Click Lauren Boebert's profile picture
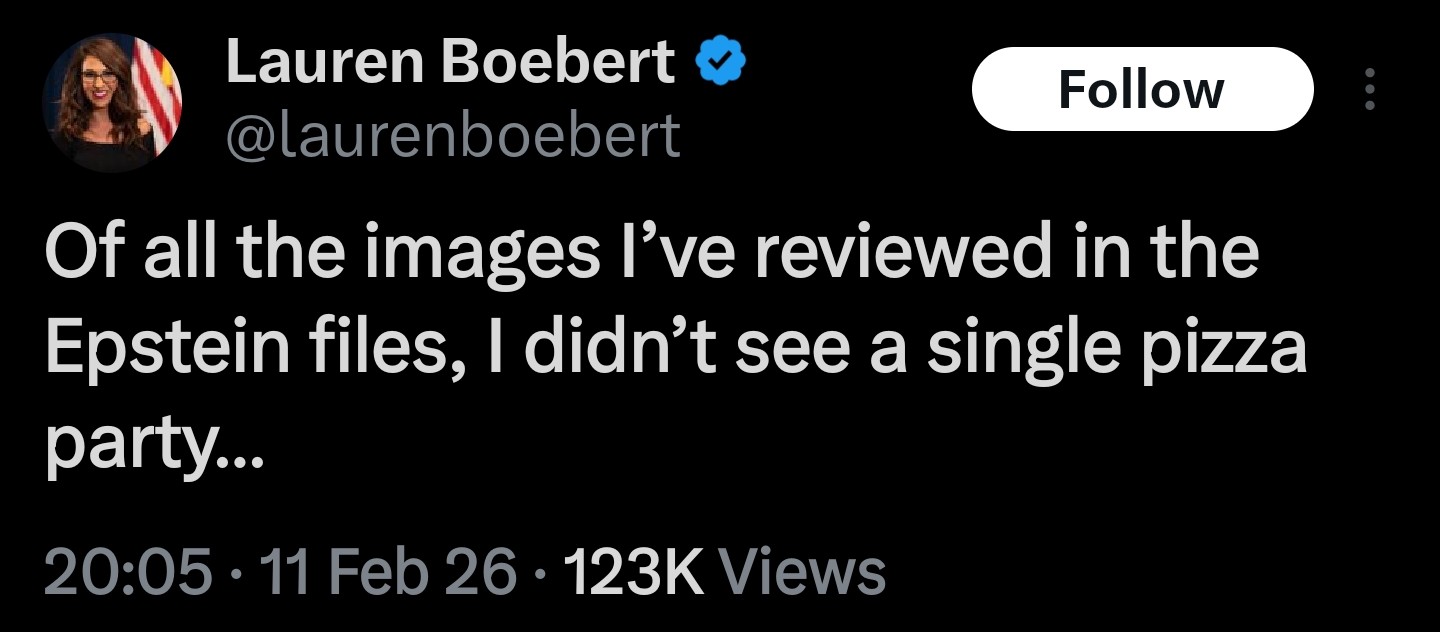This screenshot has height=632, width=1440. pos(112,102)
